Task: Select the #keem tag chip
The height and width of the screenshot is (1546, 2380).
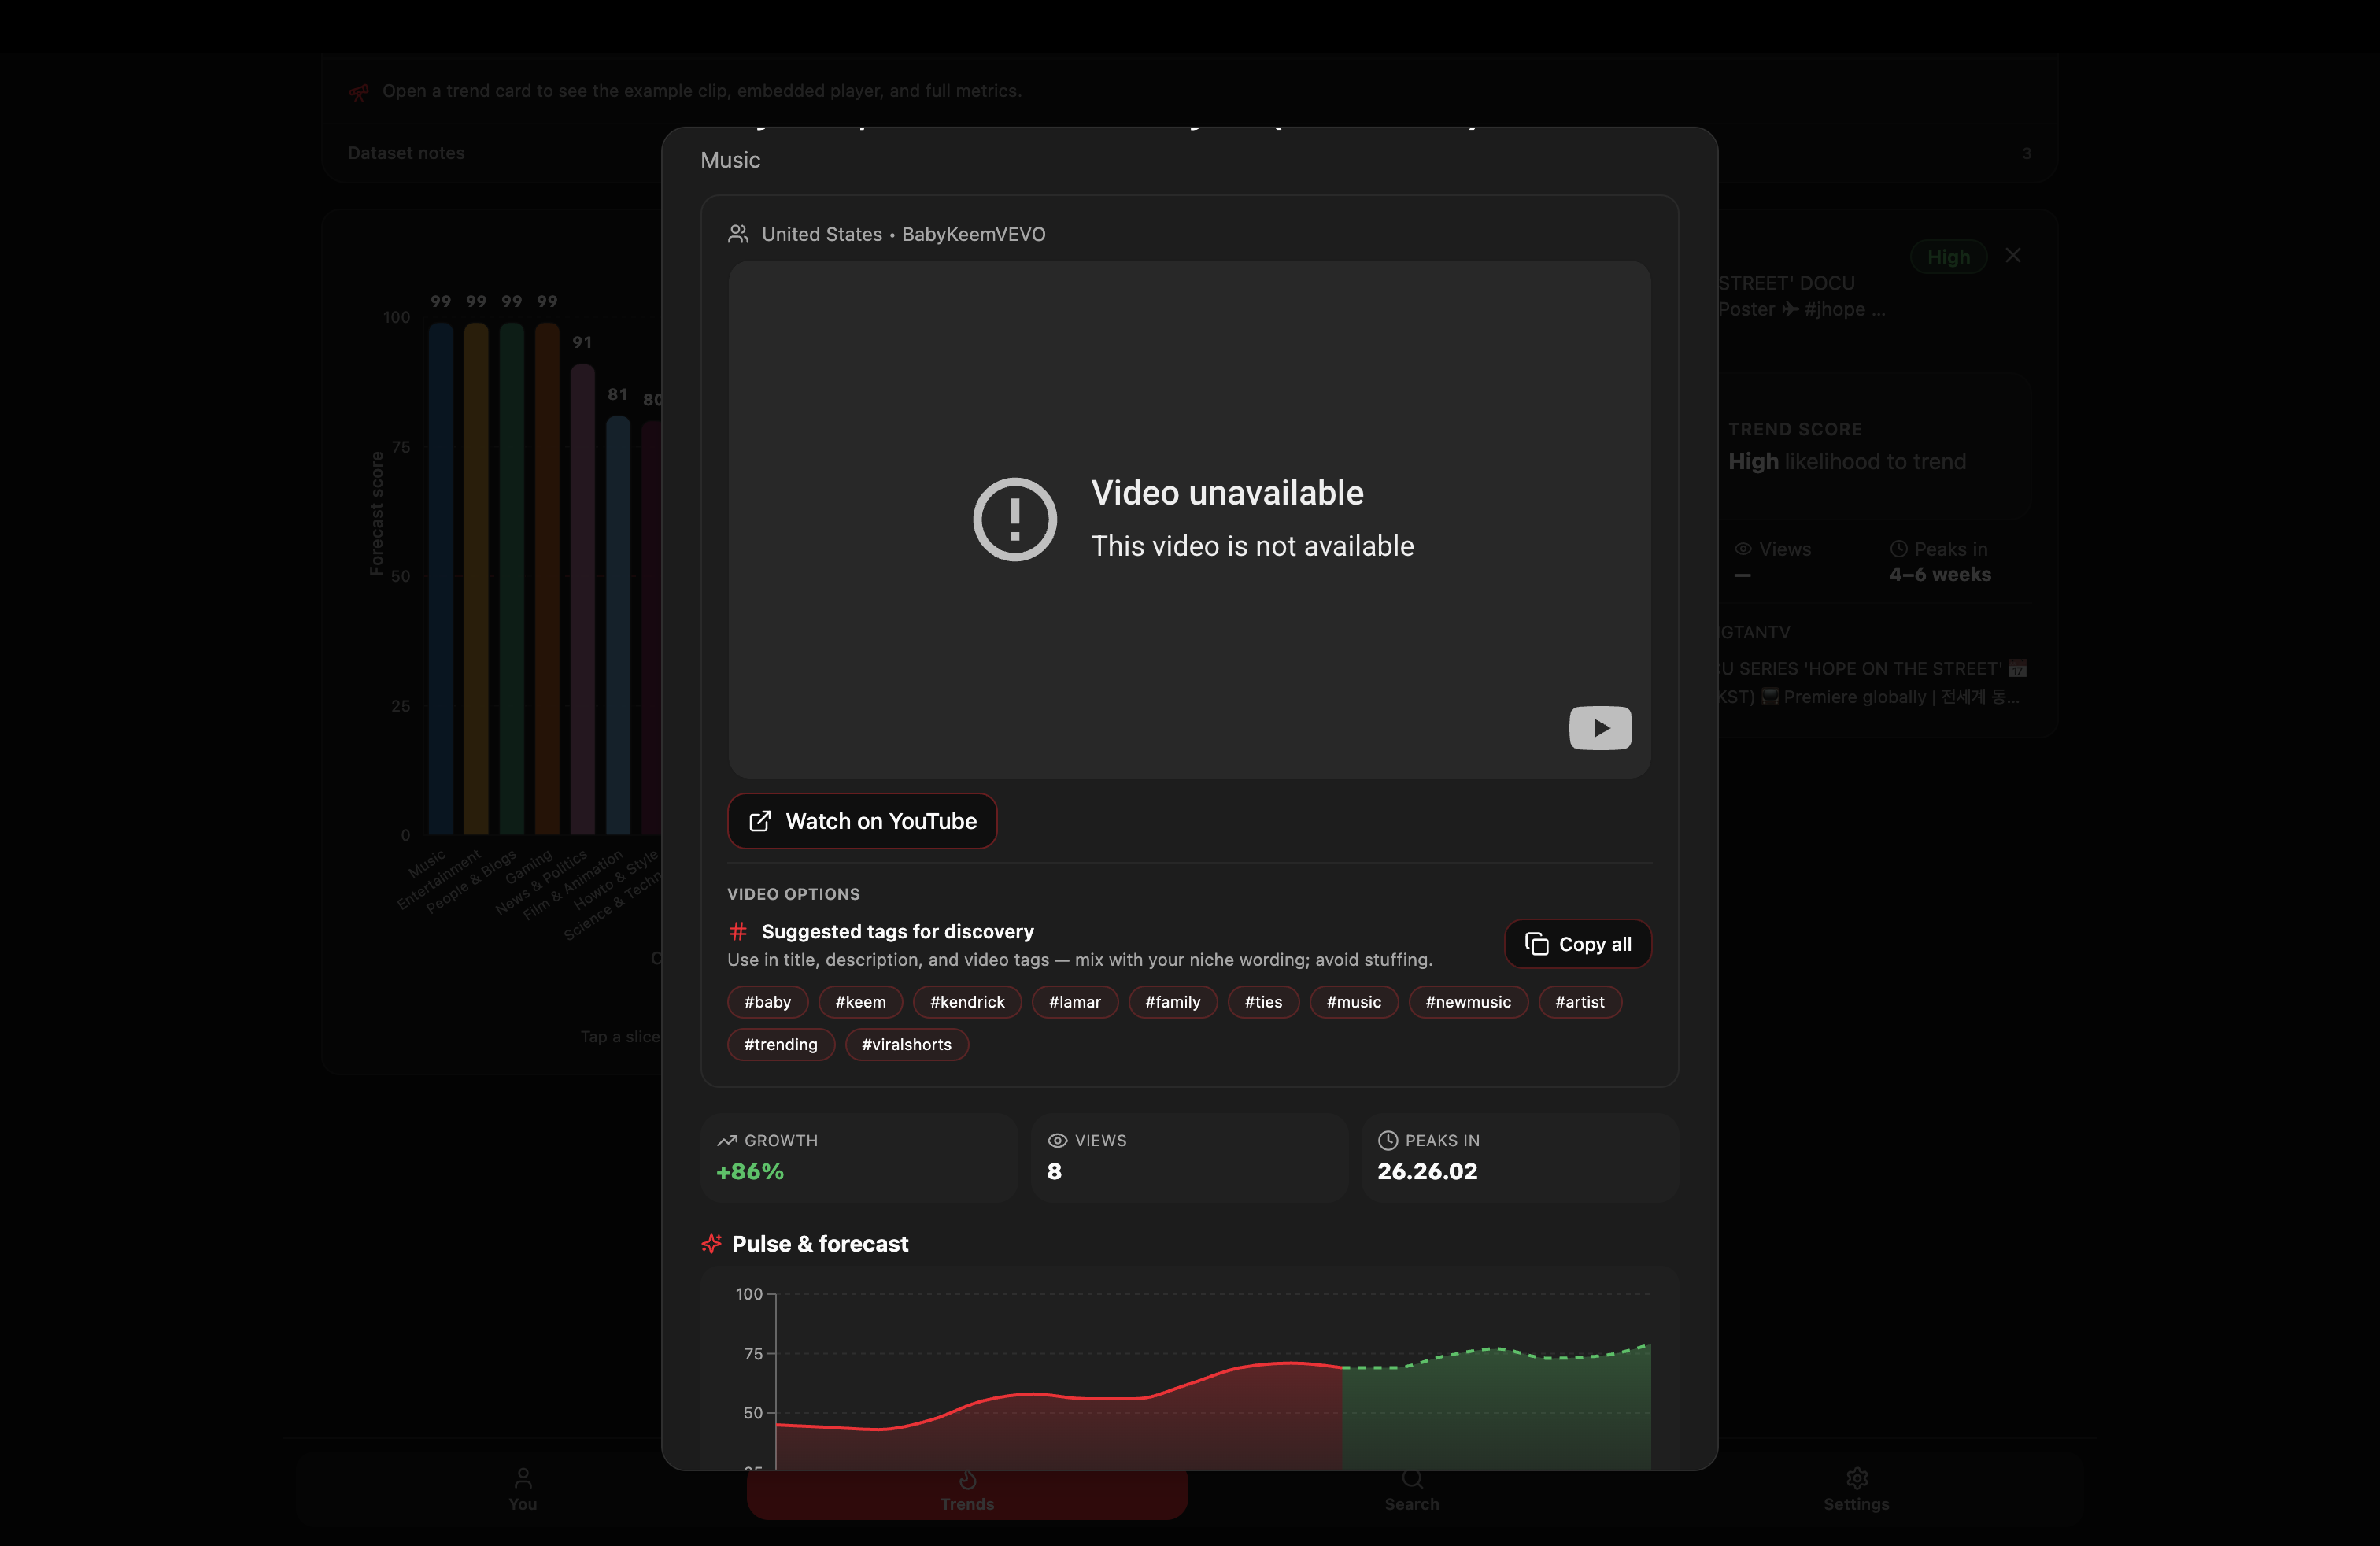Action: (x=860, y=1002)
